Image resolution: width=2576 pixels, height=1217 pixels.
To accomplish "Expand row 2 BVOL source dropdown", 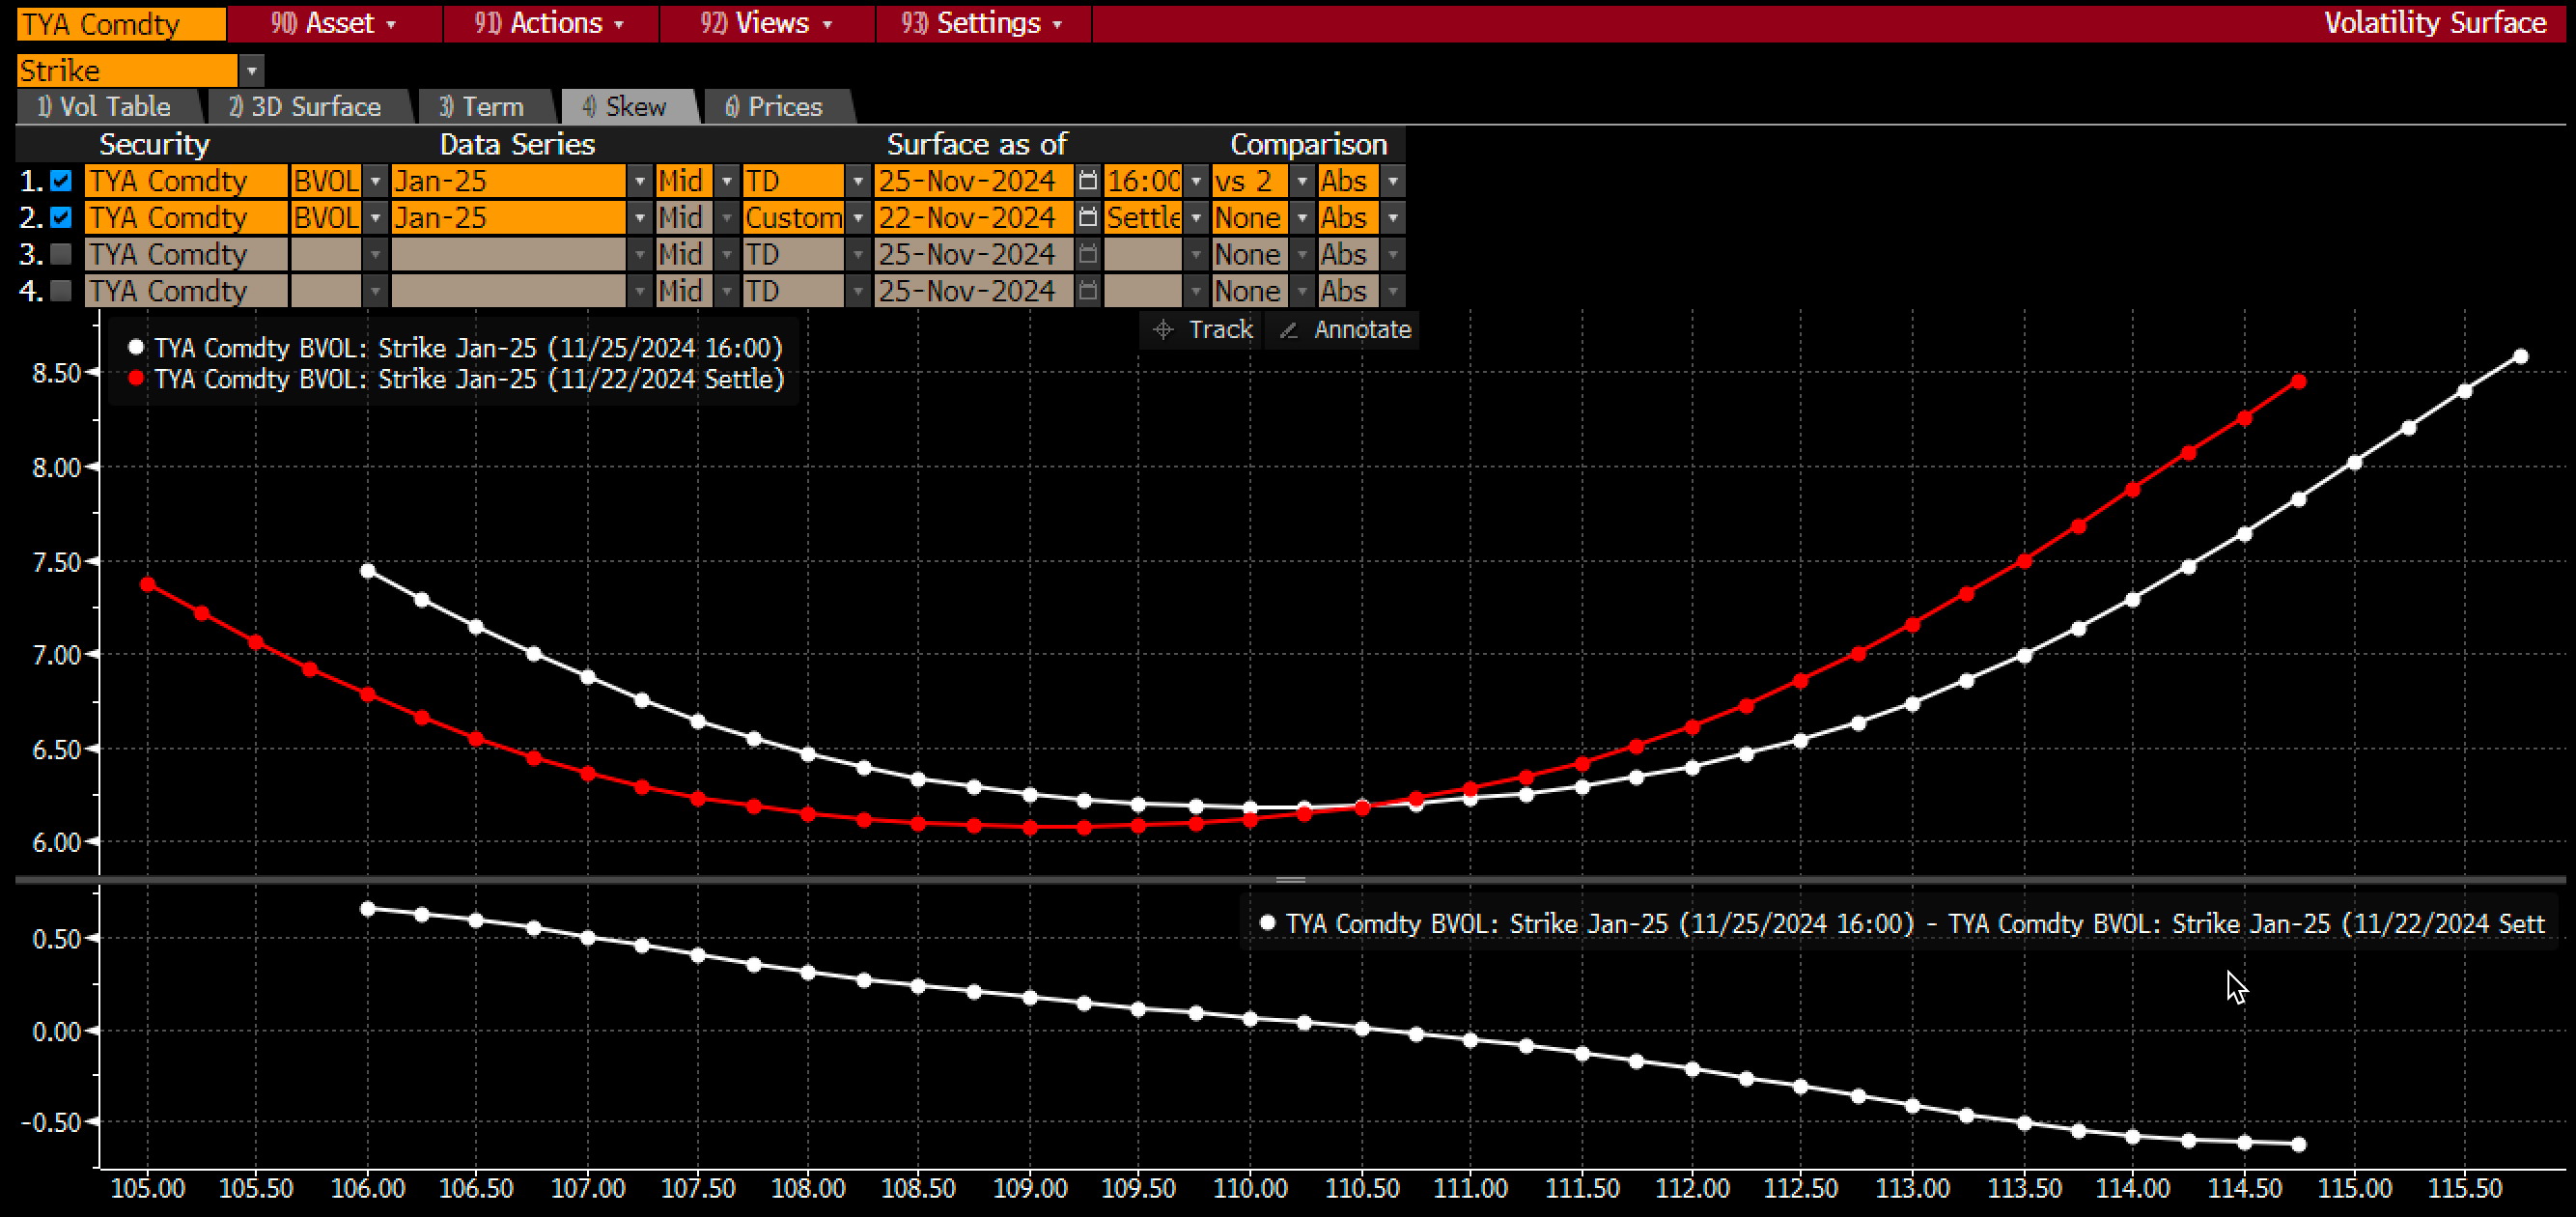I will coord(375,218).
